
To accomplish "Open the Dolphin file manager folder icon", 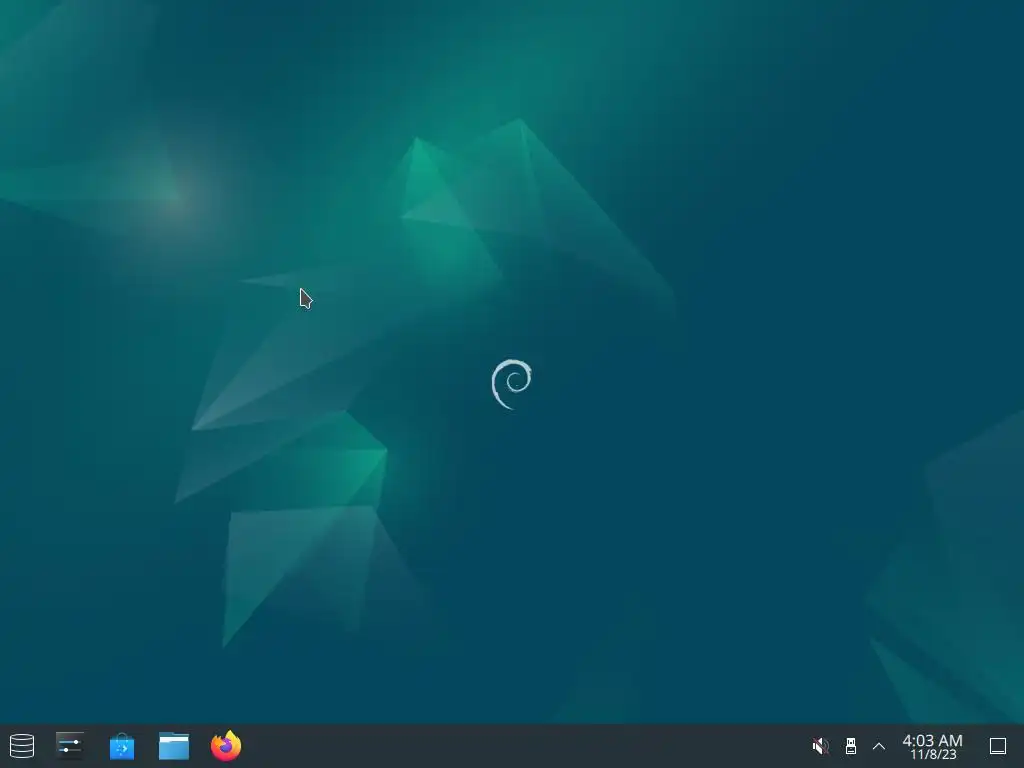I will coord(174,746).
